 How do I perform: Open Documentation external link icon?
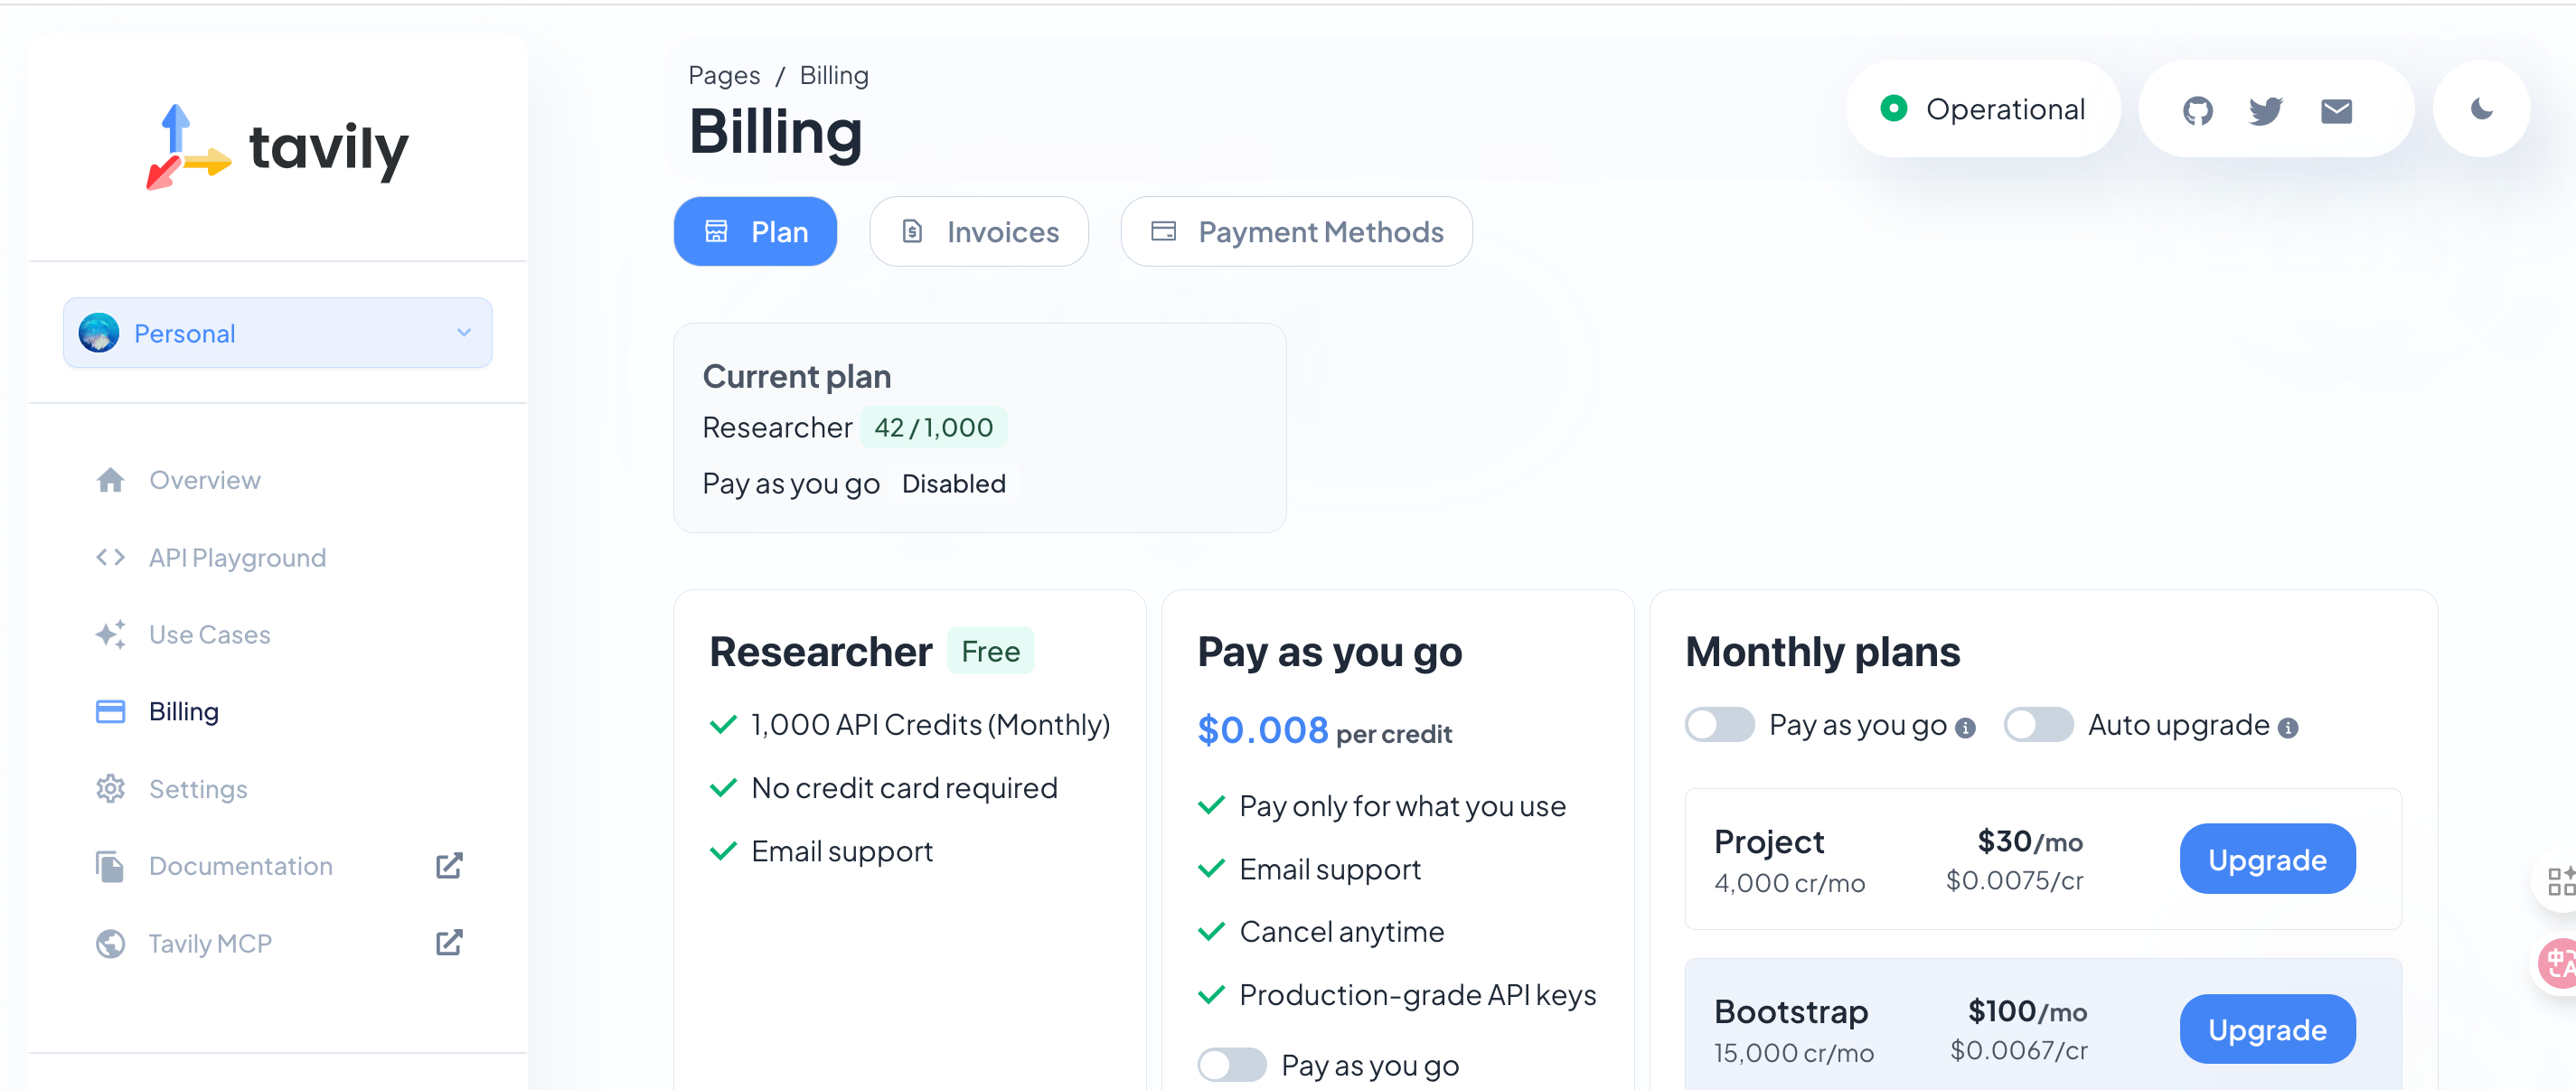click(x=449, y=865)
